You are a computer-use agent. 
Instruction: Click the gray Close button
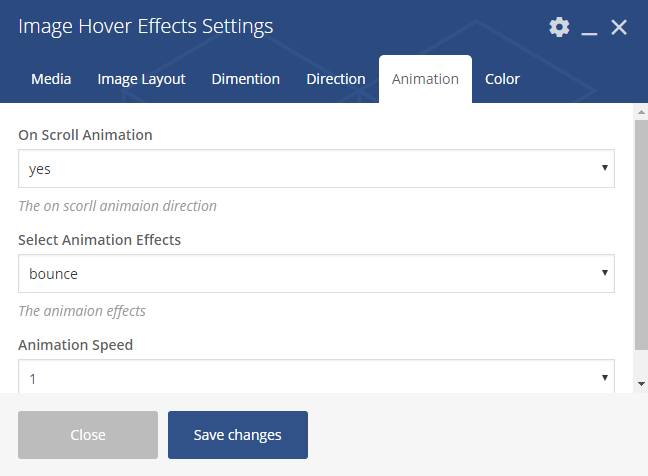click(x=88, y=435)
